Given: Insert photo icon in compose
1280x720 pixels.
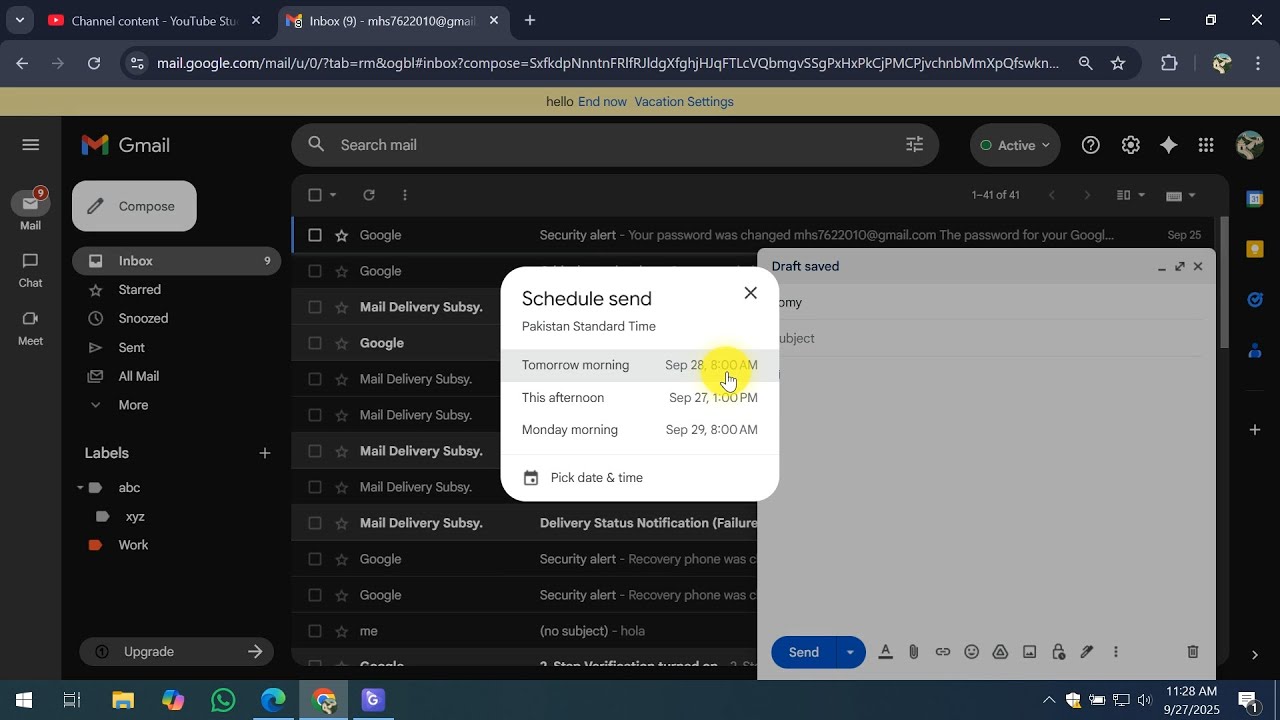Looking at the screenshot, I should (x=1029, y=652).
